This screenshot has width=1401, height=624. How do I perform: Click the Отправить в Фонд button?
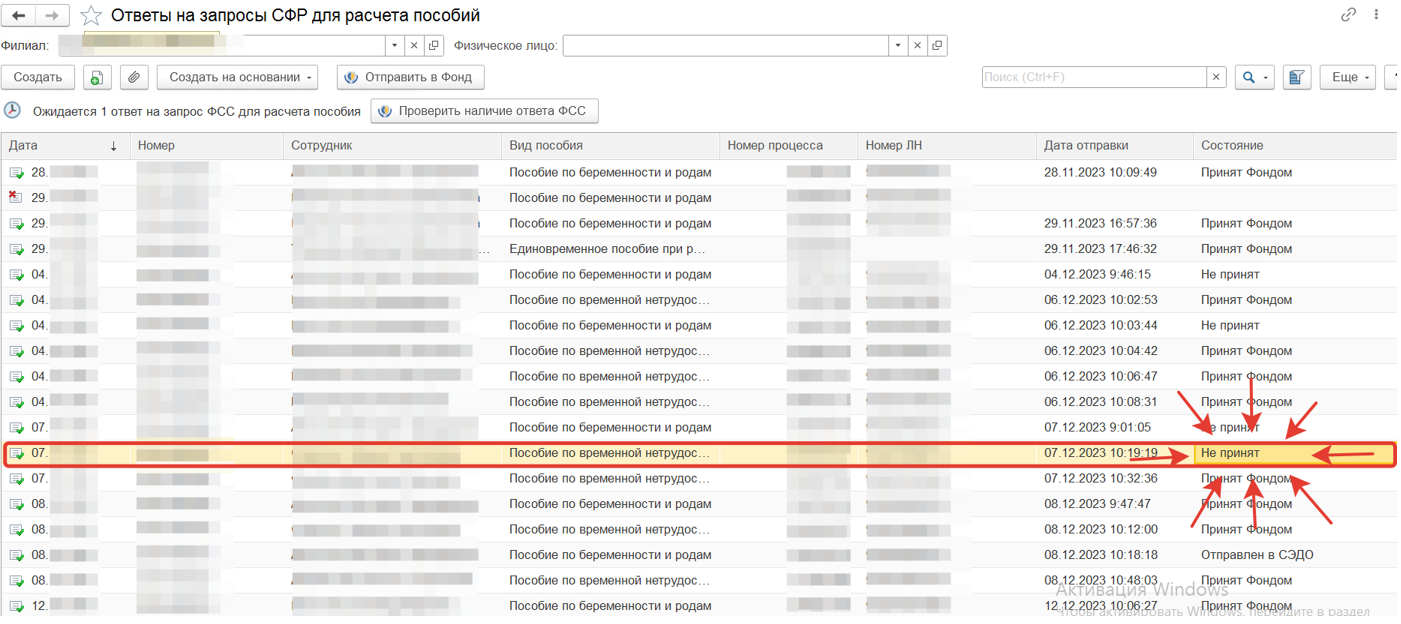tap(410, 78)
